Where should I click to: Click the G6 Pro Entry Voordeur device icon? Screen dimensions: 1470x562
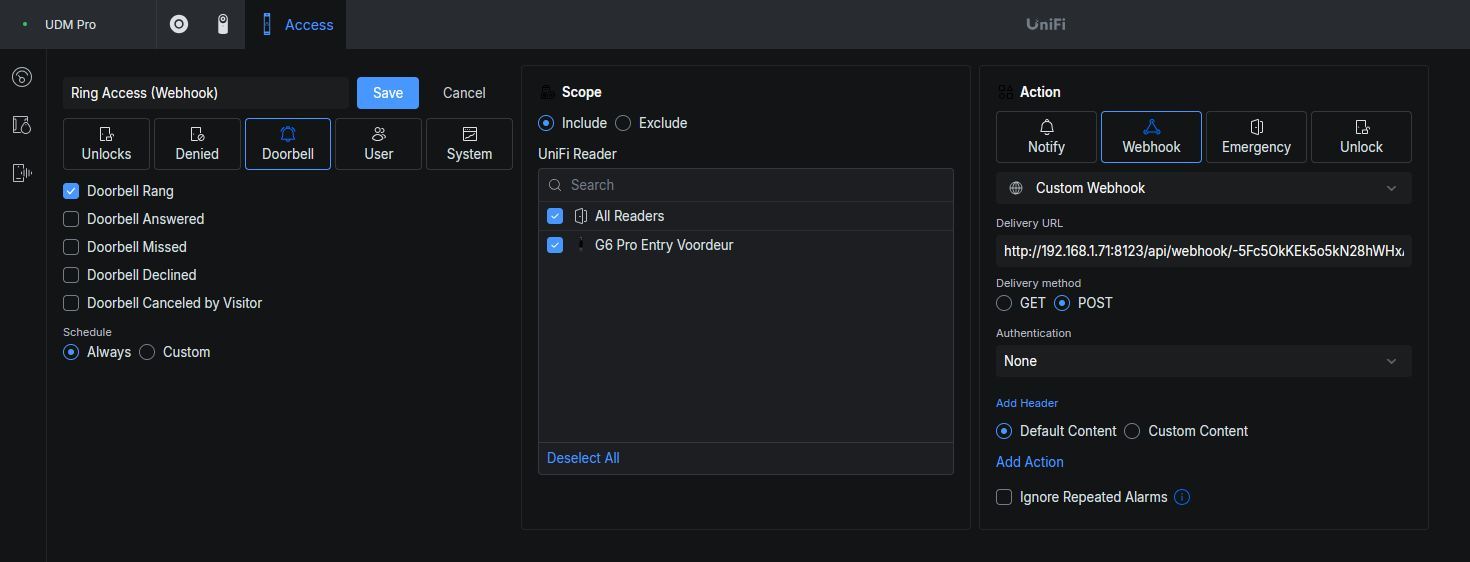click(581, 245)
